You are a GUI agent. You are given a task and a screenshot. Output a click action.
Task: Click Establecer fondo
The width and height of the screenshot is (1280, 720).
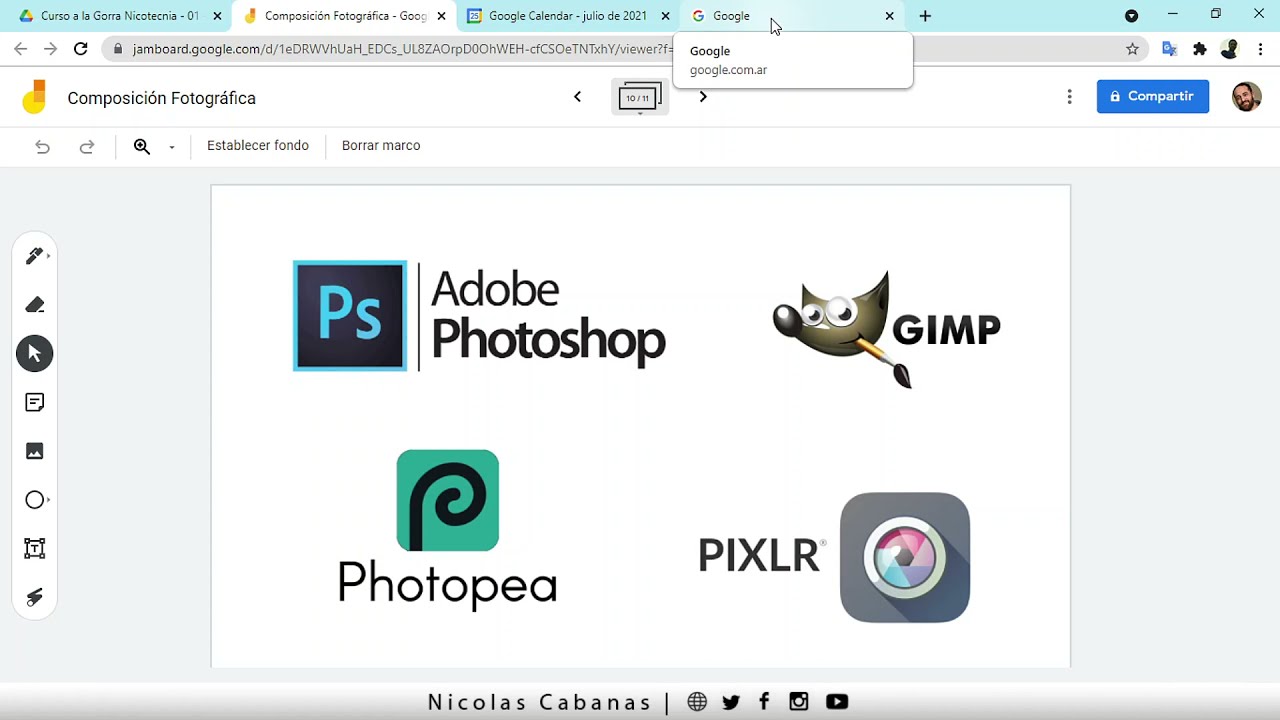[258, 146]
